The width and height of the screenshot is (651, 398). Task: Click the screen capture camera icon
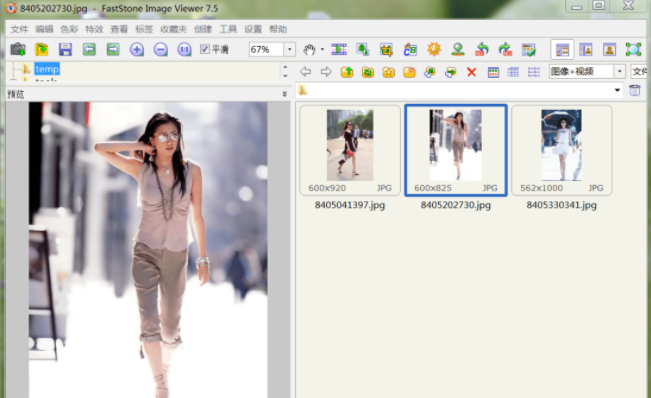click(x=18, y=49)
